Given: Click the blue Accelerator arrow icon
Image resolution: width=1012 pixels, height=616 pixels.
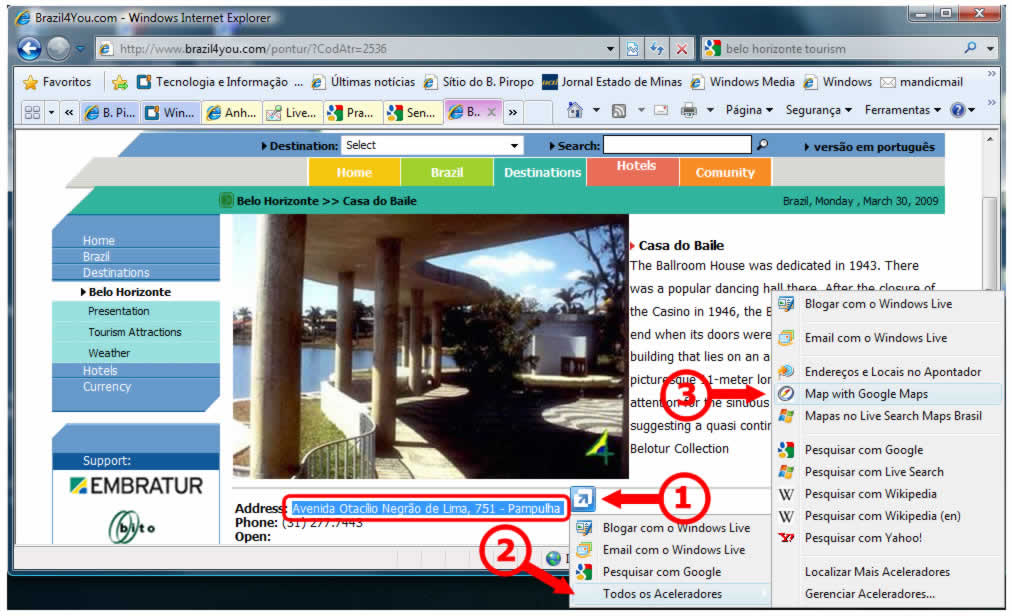Looking at the screenshot, I should pyautogui.click(x=583, y=498).
